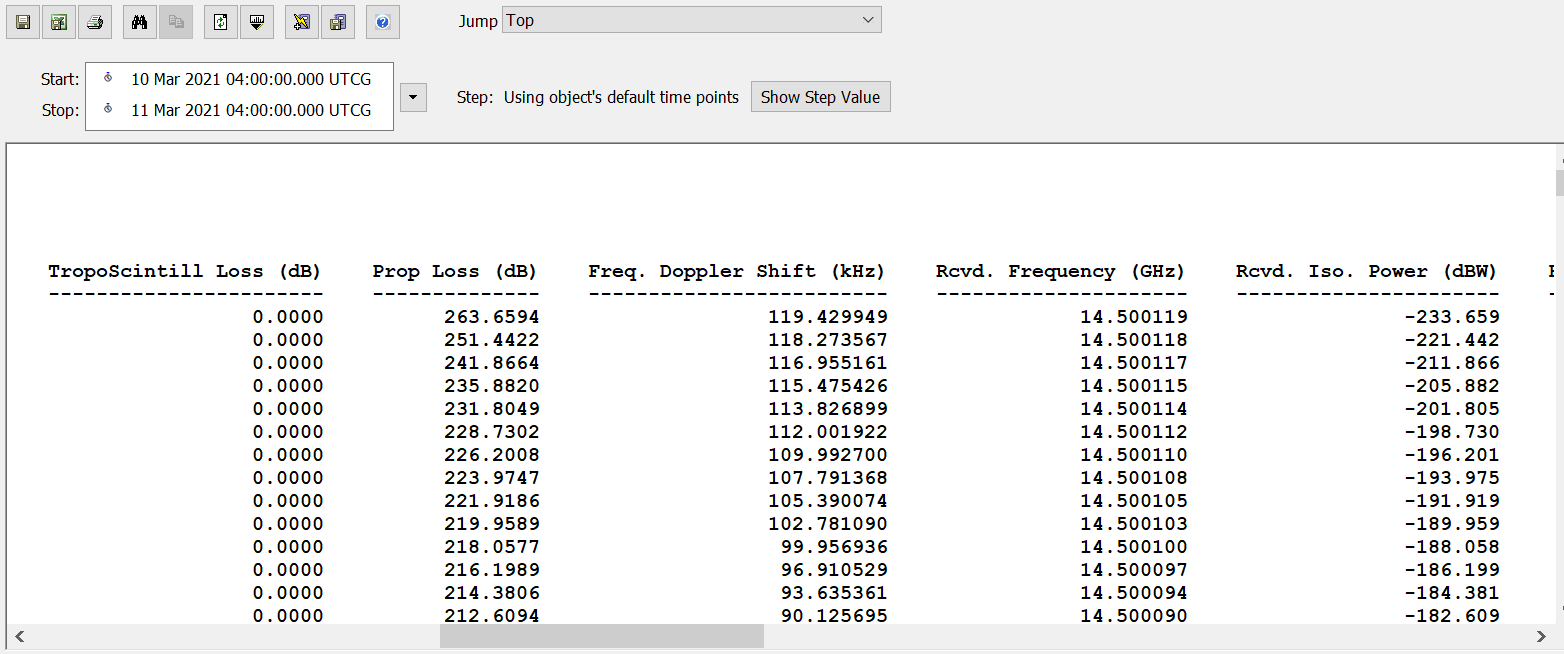This screenshot has width=1564, height=654.
Task: Click the vertical scrollbar thumb at top
Action: (x=1559, y=183)
